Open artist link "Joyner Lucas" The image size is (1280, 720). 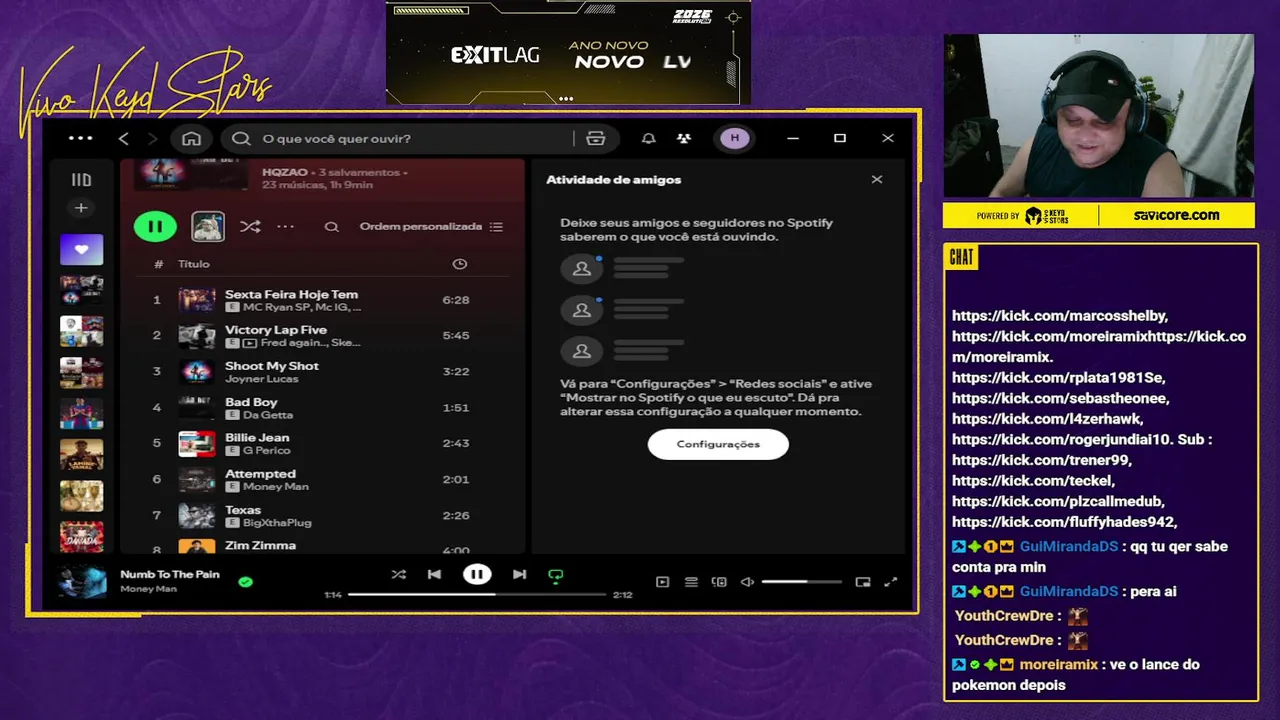(261, 379)
